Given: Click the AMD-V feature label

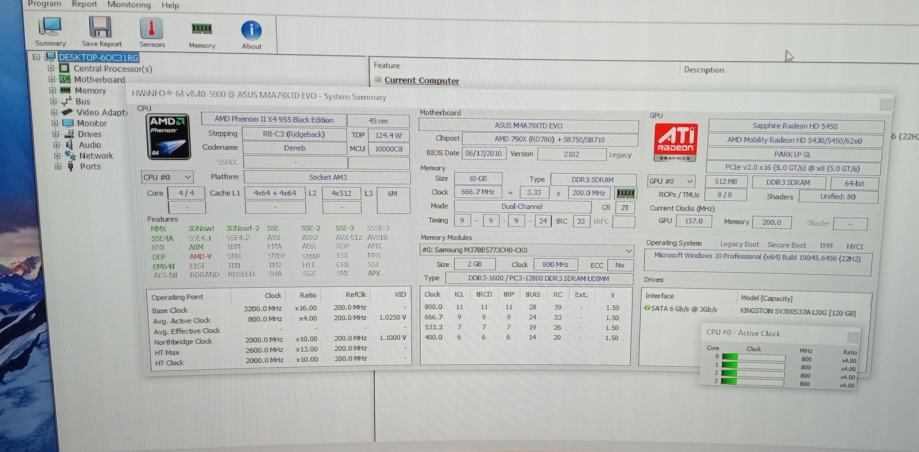Looking at the screenshot, I should click(200, 257).
